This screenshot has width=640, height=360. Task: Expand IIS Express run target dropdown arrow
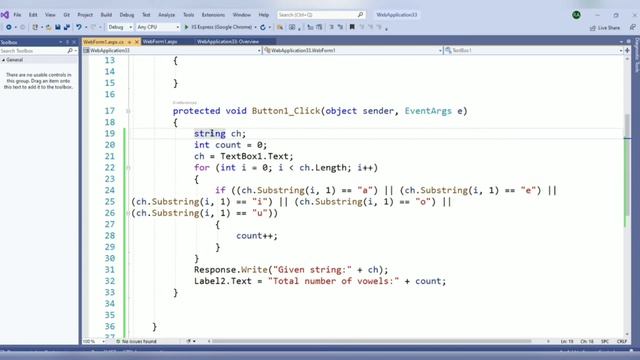click(x=256, y=27)
